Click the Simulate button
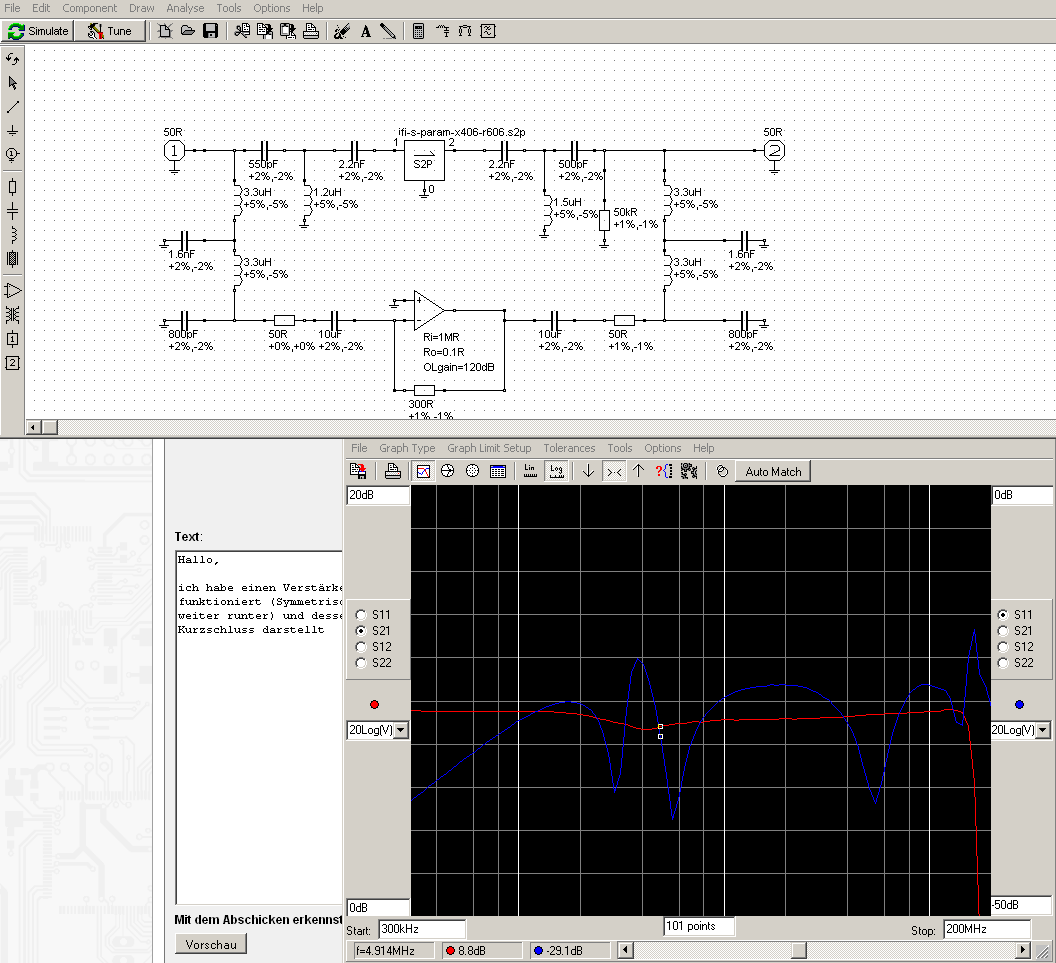Image resolution: width=1056 pixels, height=963 pixels. pyautogui.click(x=38, y=31)
